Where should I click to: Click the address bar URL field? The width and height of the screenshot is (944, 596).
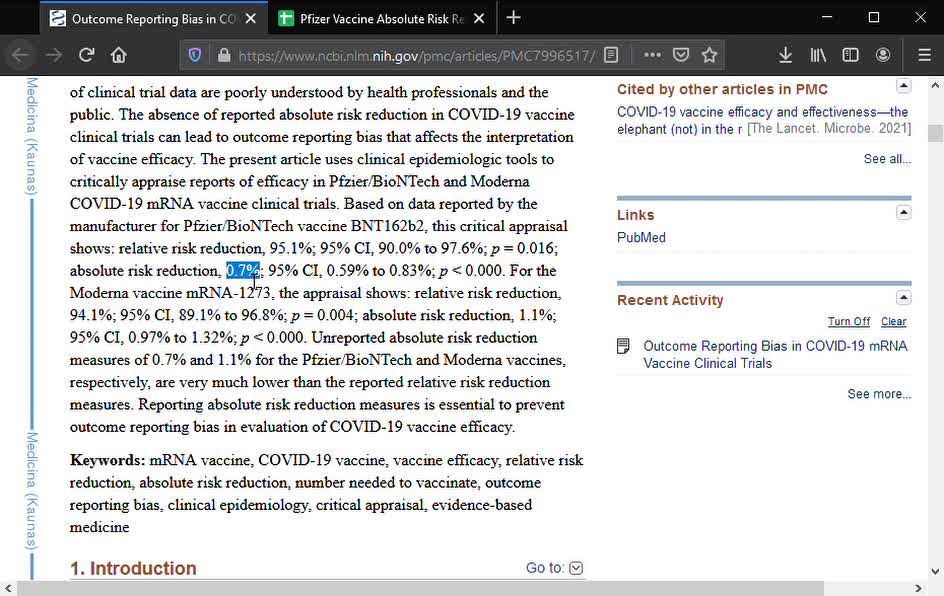[416, 56]
